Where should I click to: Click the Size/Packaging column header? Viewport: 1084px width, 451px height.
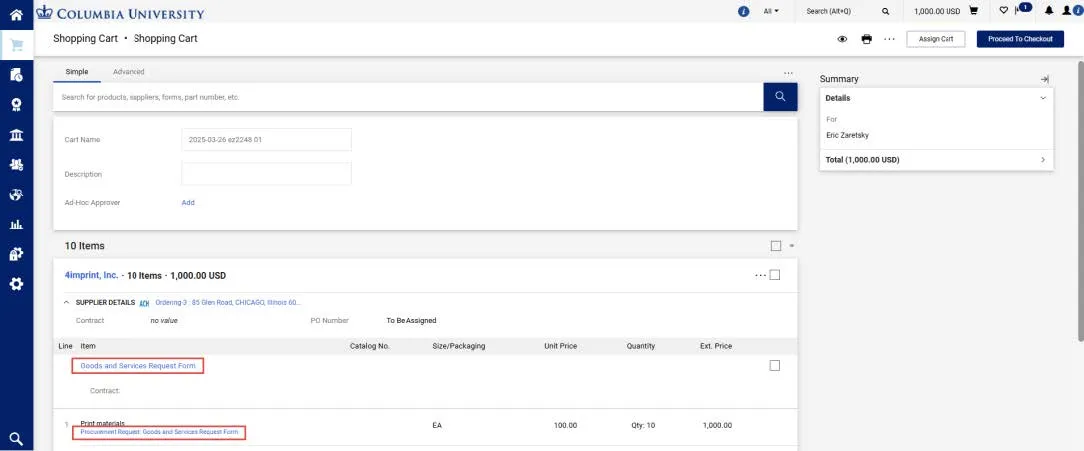tap(458, 346)
